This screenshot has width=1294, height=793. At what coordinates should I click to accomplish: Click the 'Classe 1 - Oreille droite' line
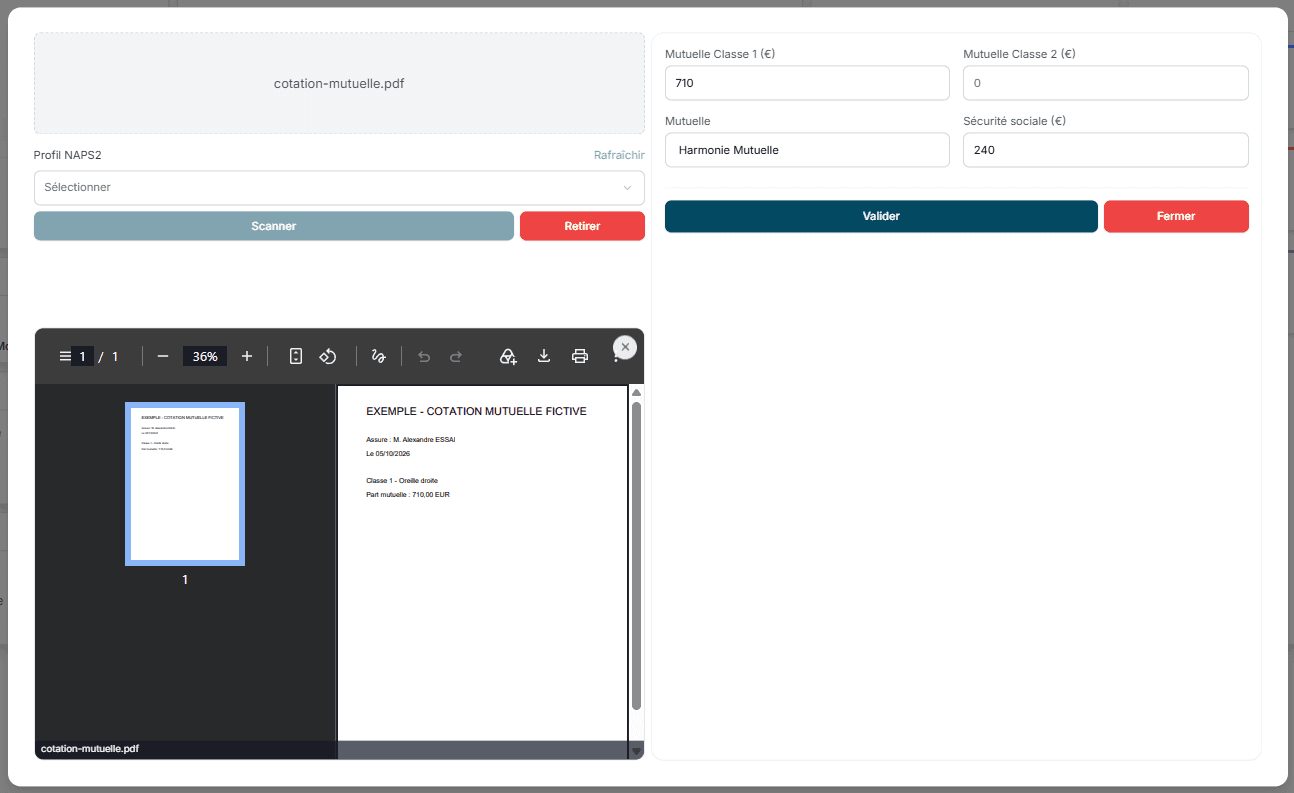402,481
